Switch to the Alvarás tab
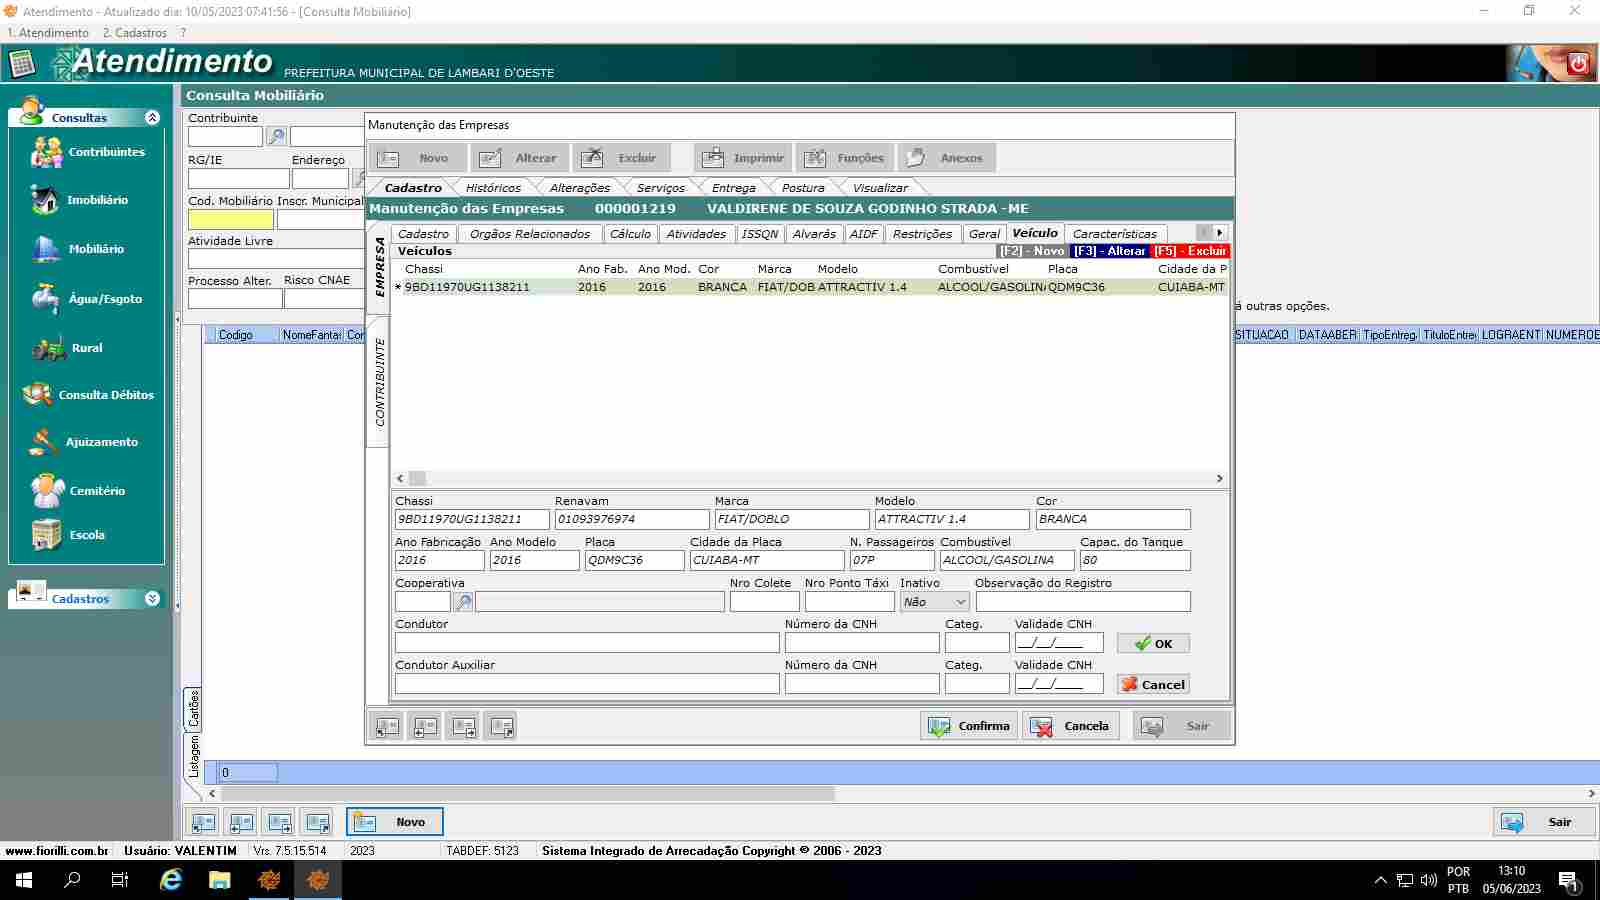1600x900 pixels. 813,234
